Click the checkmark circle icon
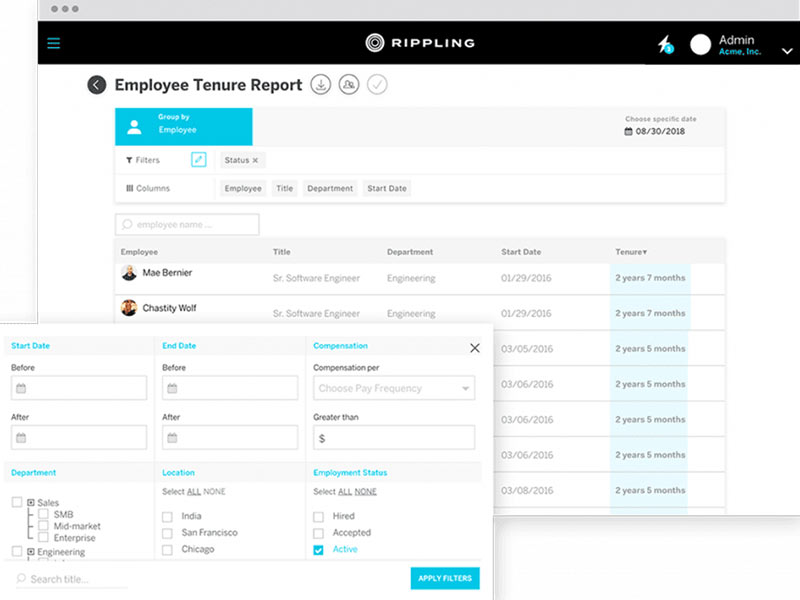The height and width of the screenshot is (600, 800). point(377,85)
